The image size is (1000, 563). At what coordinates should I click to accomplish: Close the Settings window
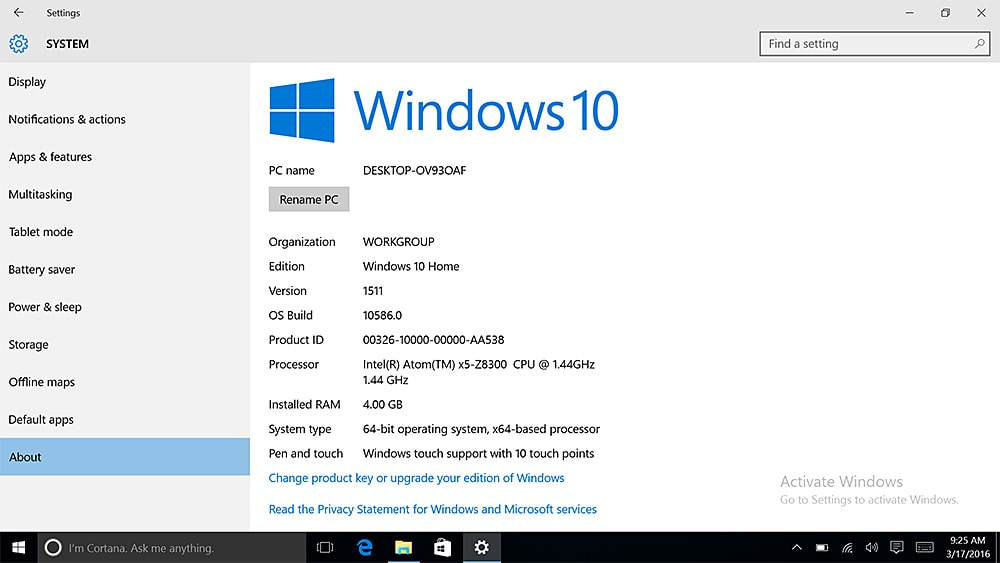tap(981, 13)
